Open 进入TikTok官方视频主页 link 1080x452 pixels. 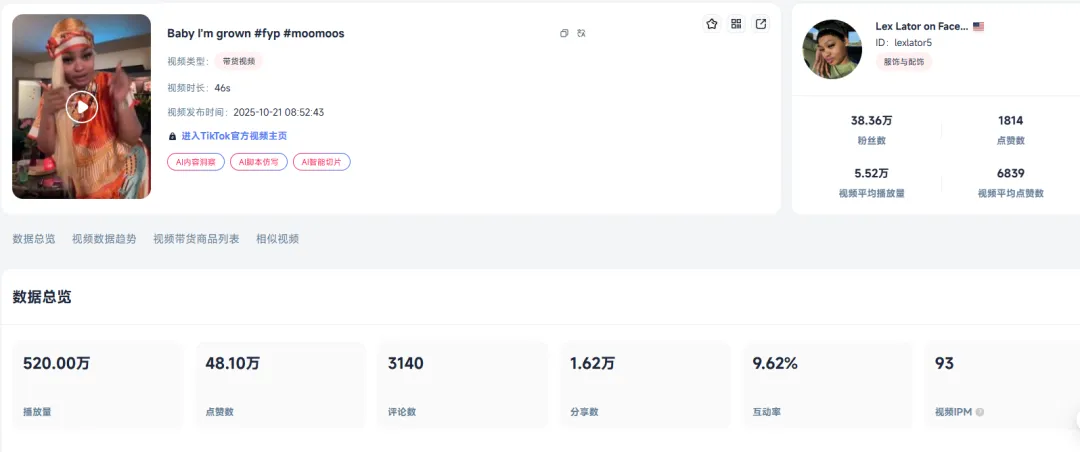[234, 136]
